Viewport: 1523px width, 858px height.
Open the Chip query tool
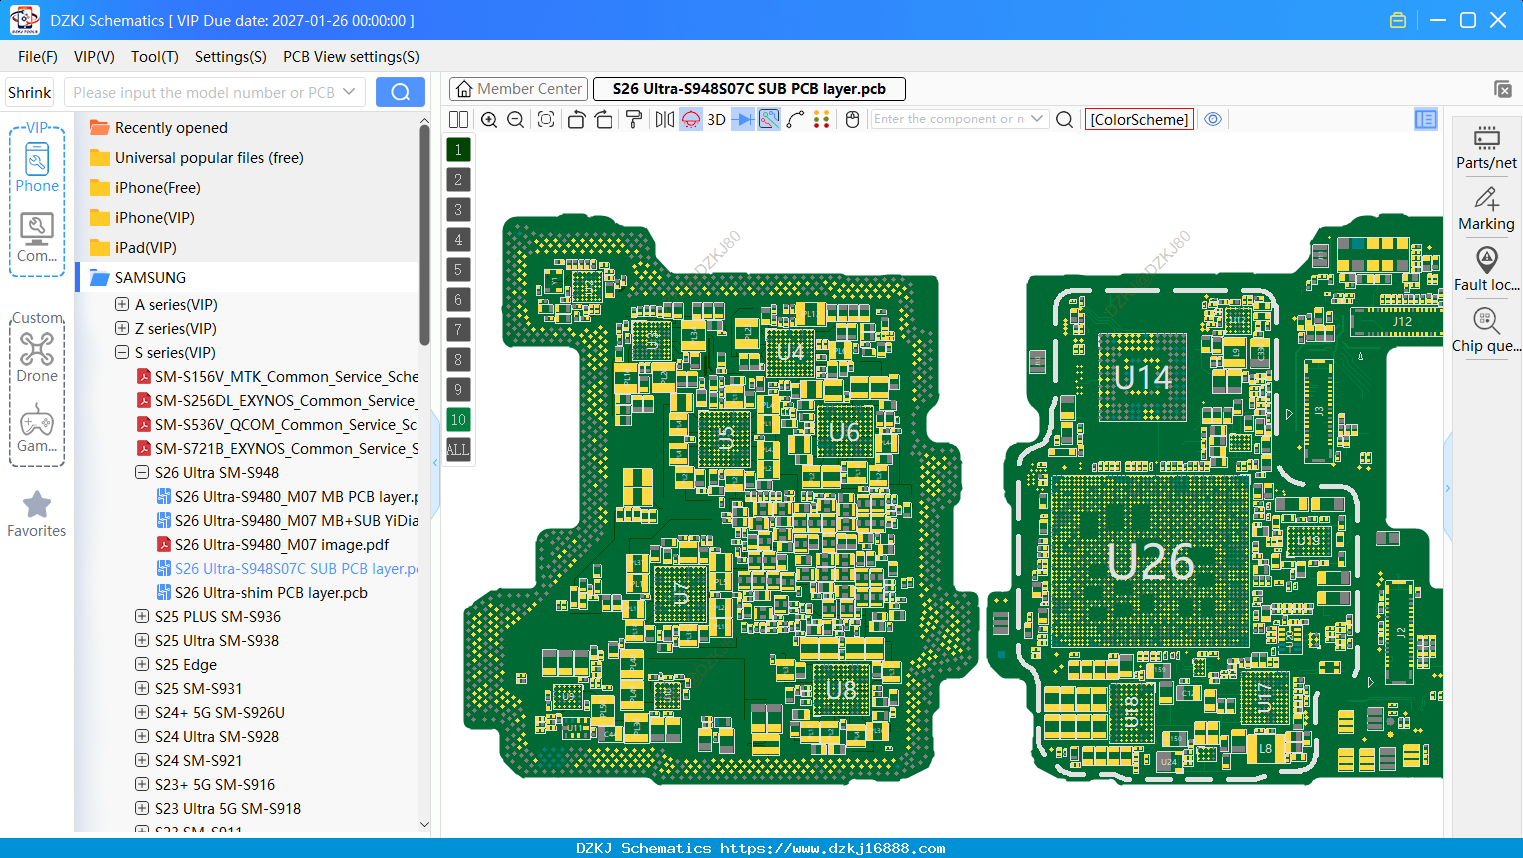(x=1486, y=331)
